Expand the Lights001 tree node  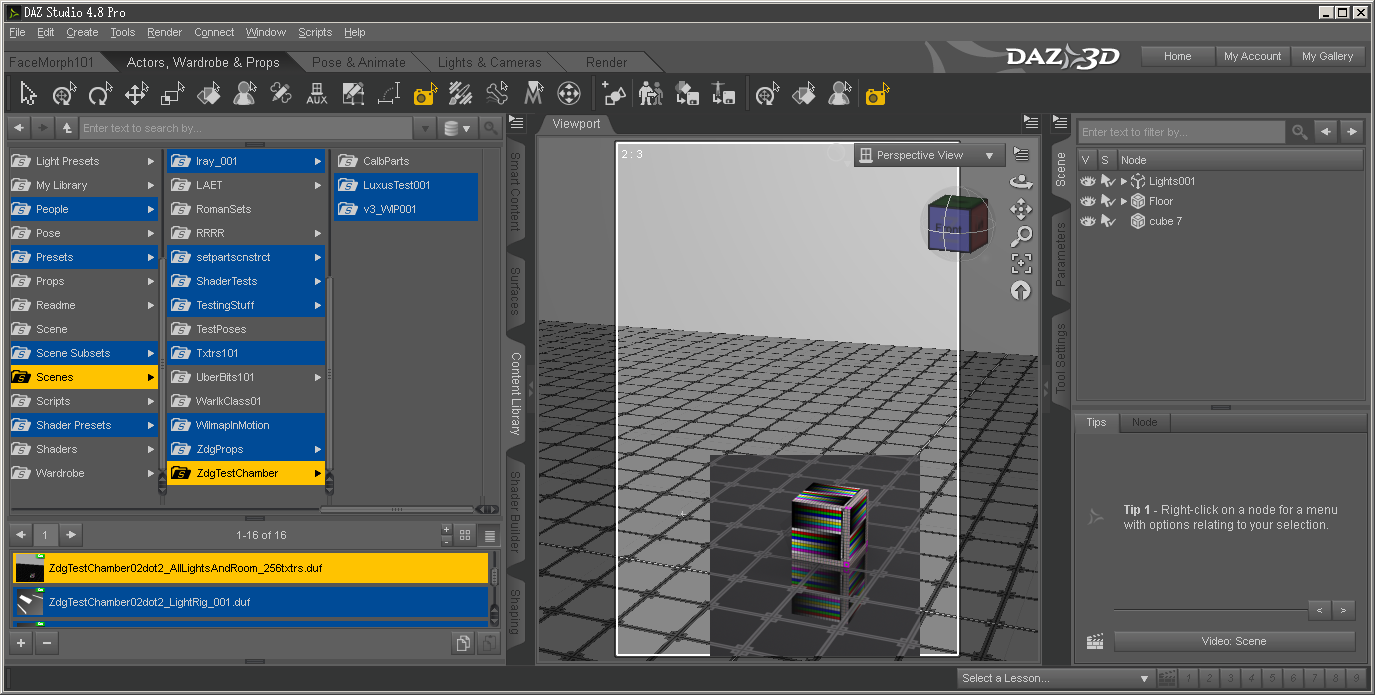(1124, 181)
